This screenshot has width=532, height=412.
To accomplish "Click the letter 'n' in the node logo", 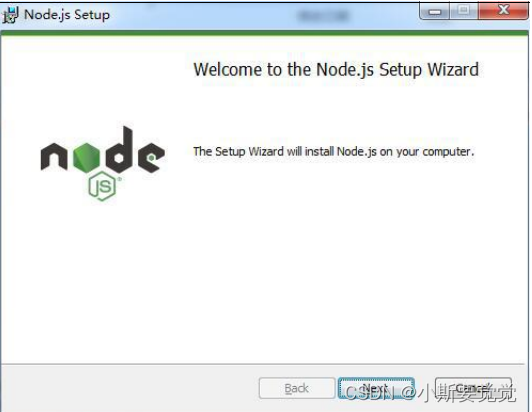I will 54,157.
